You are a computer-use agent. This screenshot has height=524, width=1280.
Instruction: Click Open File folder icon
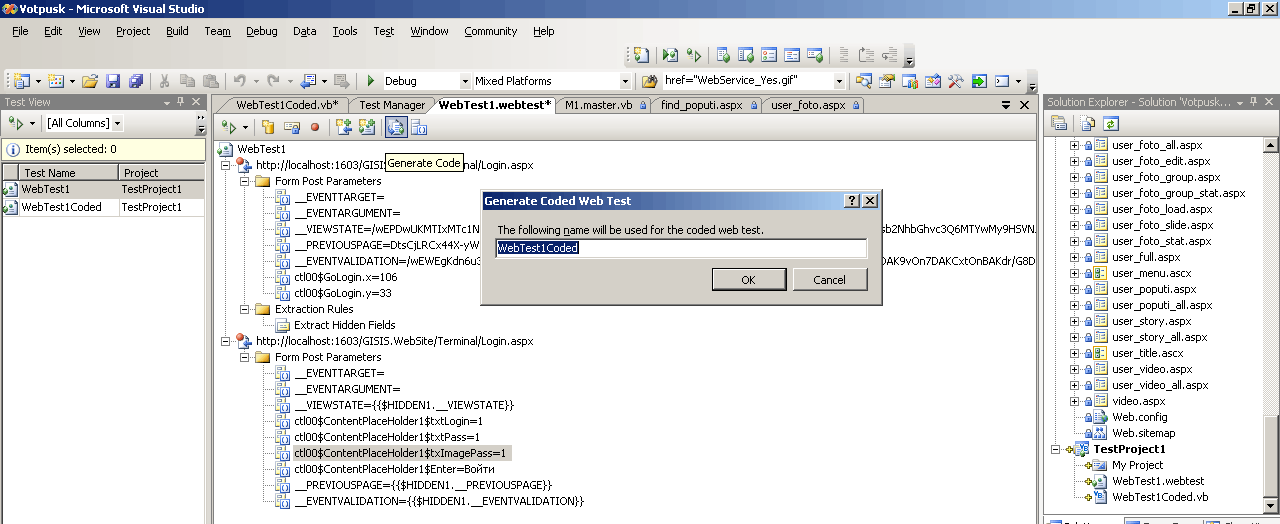pos(90,81)
